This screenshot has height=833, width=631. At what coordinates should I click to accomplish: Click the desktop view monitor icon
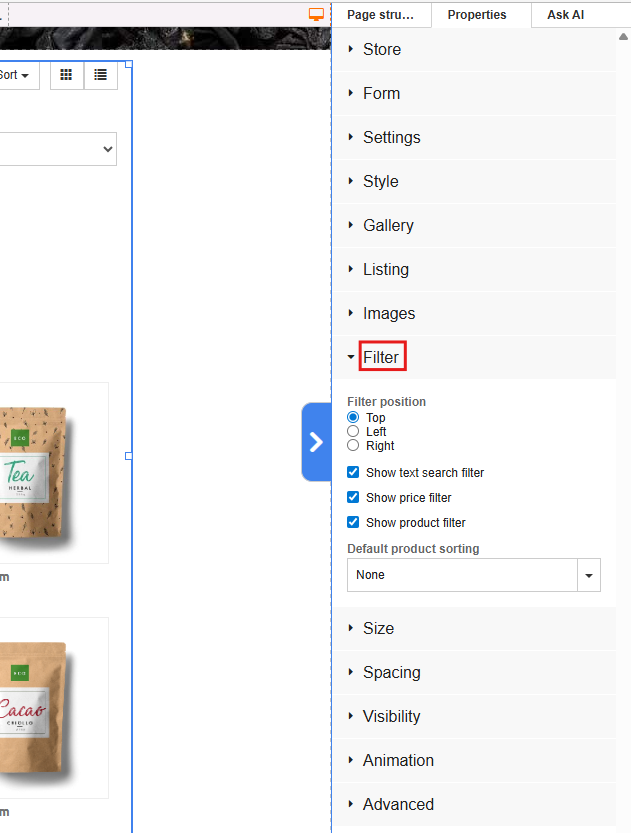tap(316, 14)
